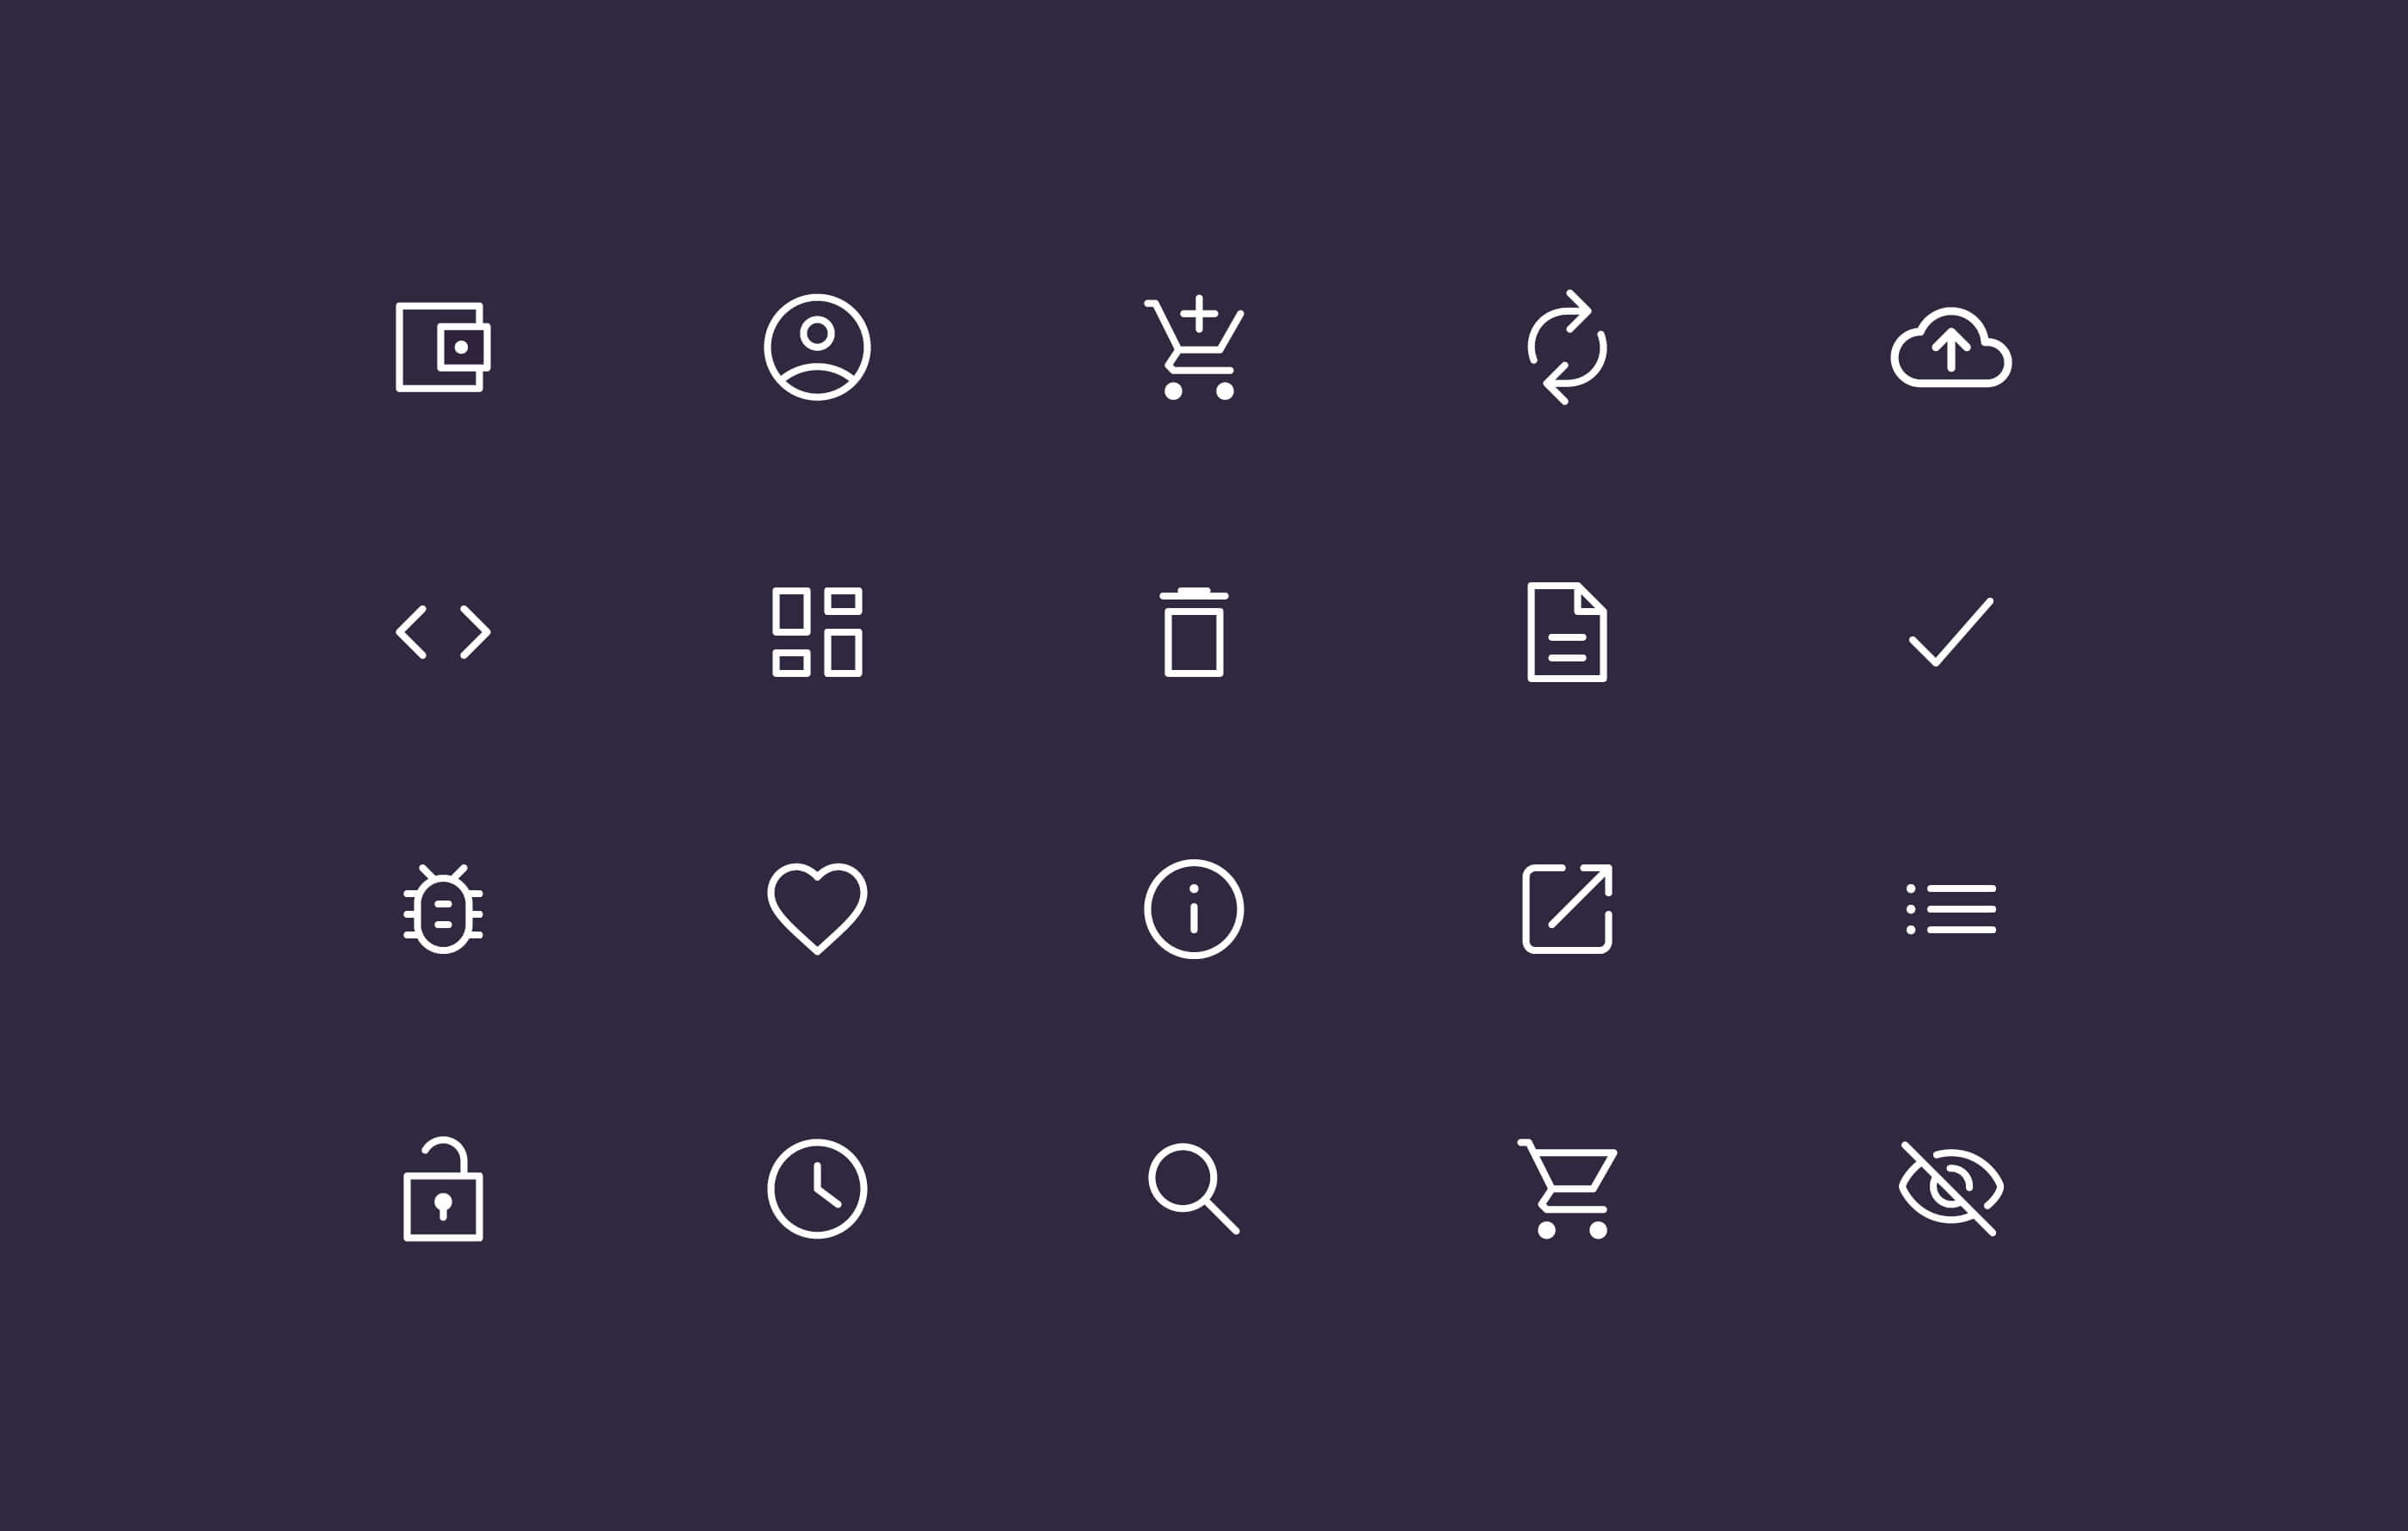This screenshot has width=2408, height=1531.
Task: Select the cloud upload icon
Action: click(x=1951, y=346)
